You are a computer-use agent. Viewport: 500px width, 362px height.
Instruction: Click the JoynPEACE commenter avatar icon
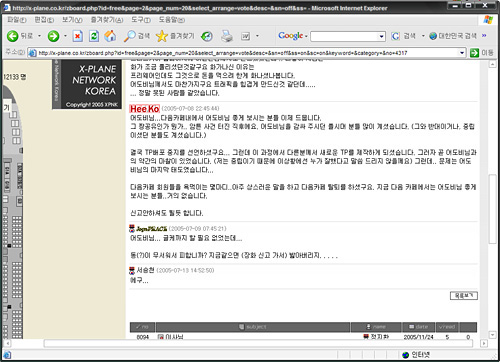pos(132,229)
